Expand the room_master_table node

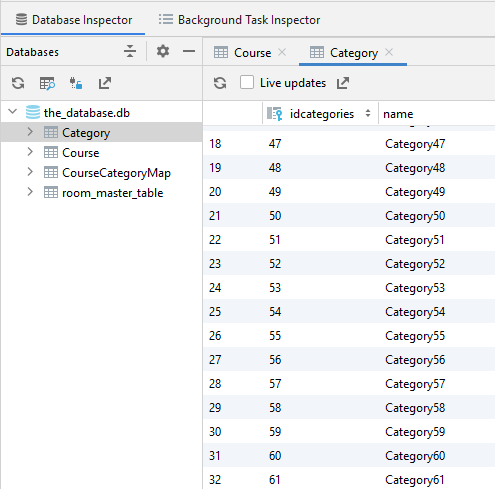[x=30, y=192]
